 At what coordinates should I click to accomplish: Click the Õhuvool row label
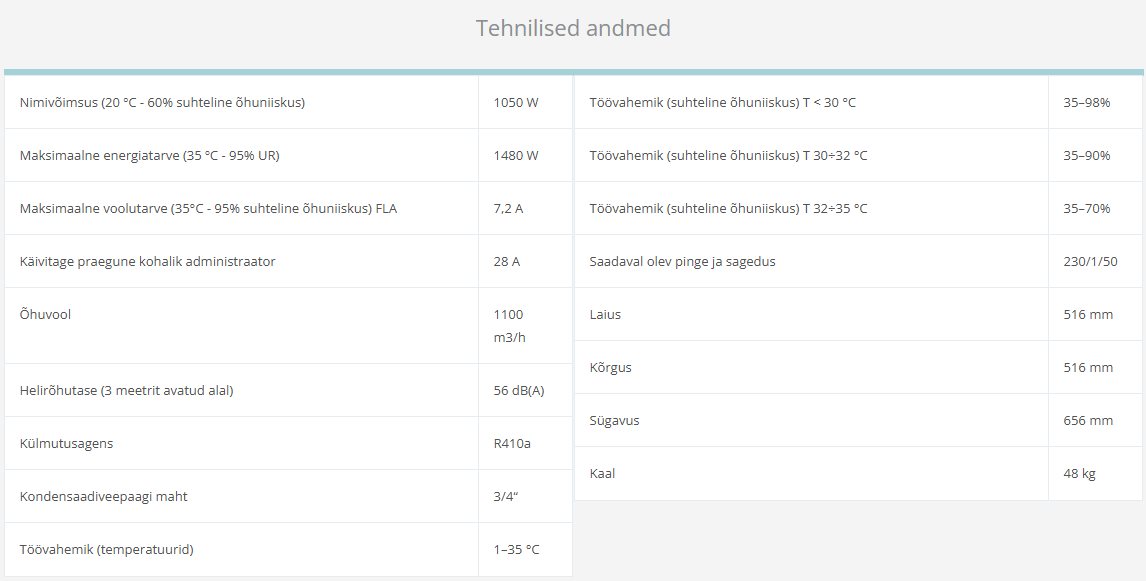click(45, 315)
